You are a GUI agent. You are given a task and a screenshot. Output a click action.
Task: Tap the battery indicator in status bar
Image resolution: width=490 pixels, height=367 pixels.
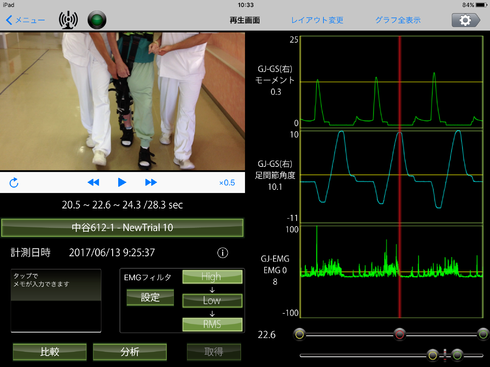click(x=482, y=5)
